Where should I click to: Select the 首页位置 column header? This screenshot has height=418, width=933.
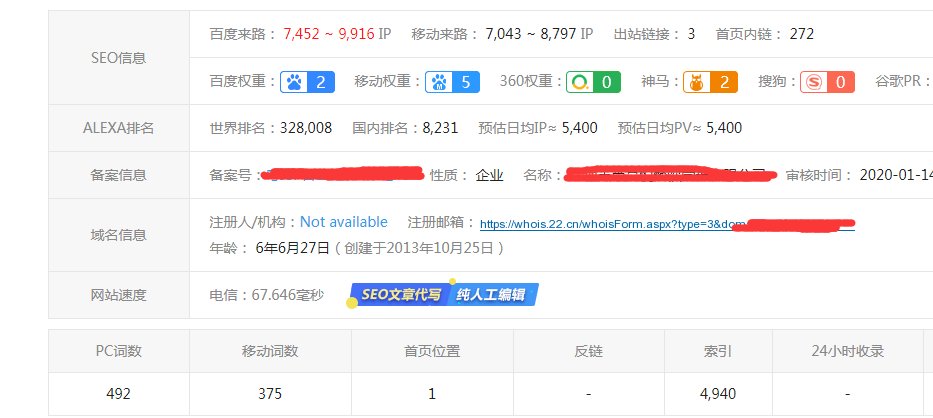(432, 351)
